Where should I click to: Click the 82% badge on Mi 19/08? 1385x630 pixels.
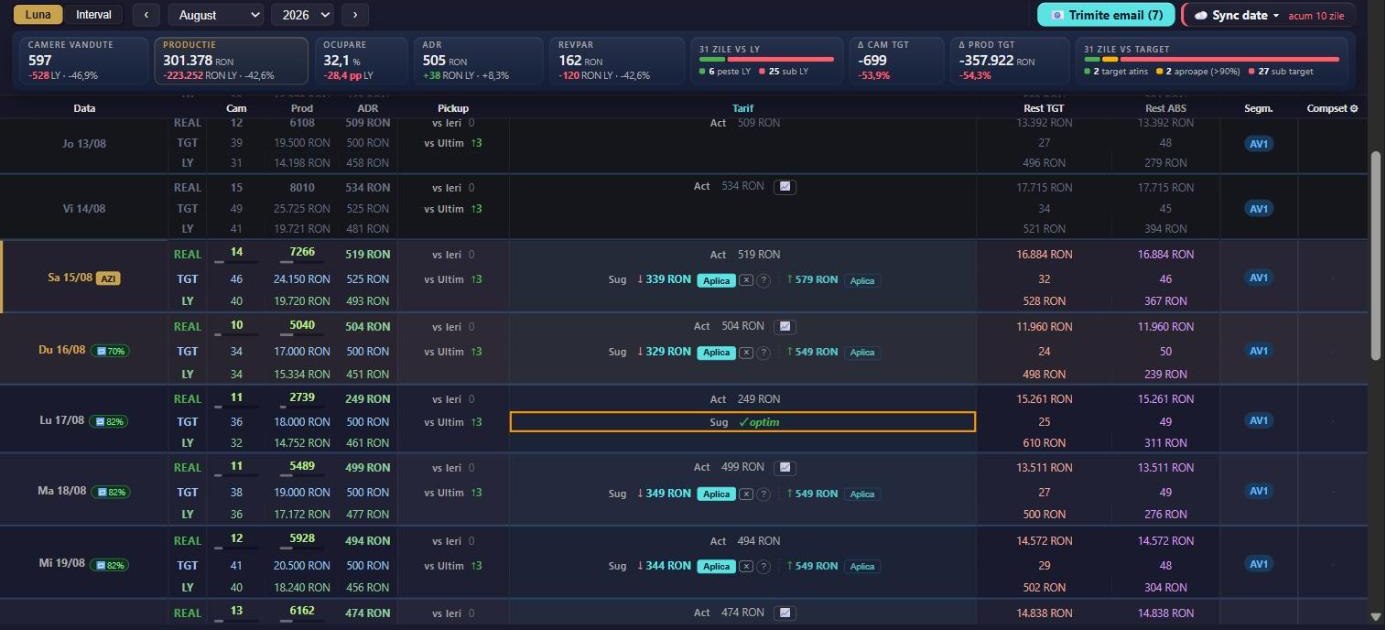tap(108, 565)
